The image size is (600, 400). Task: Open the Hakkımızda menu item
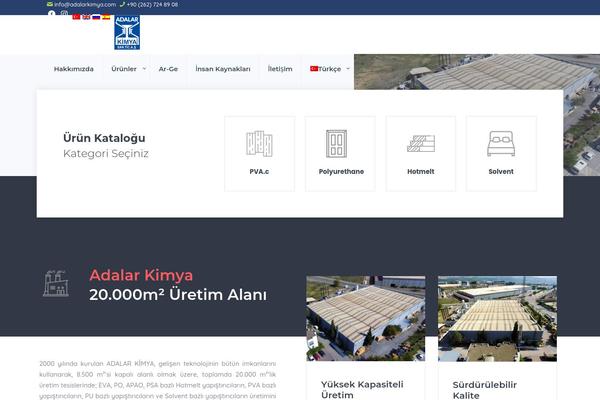(73, 69)
